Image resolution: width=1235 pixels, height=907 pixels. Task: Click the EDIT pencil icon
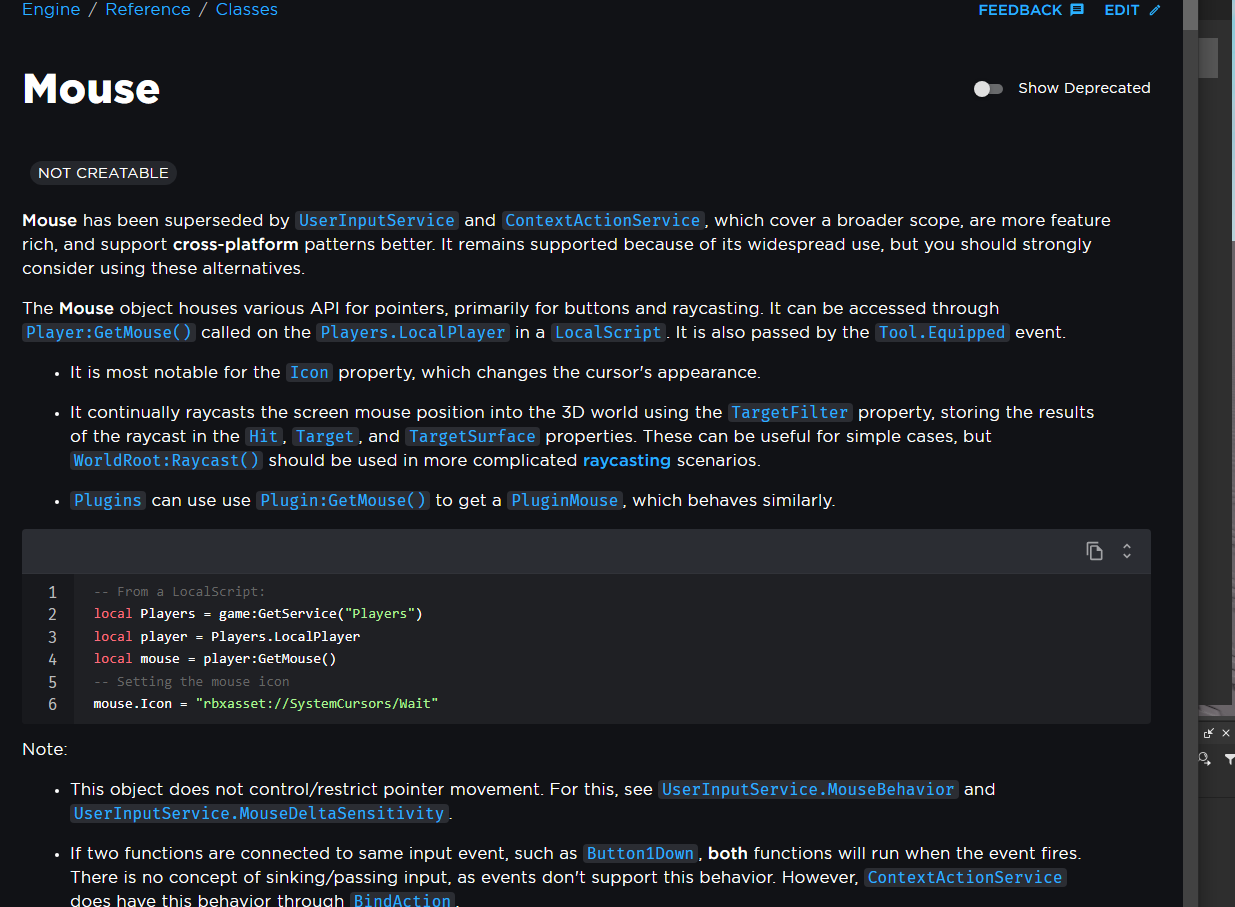(1155, 10)
